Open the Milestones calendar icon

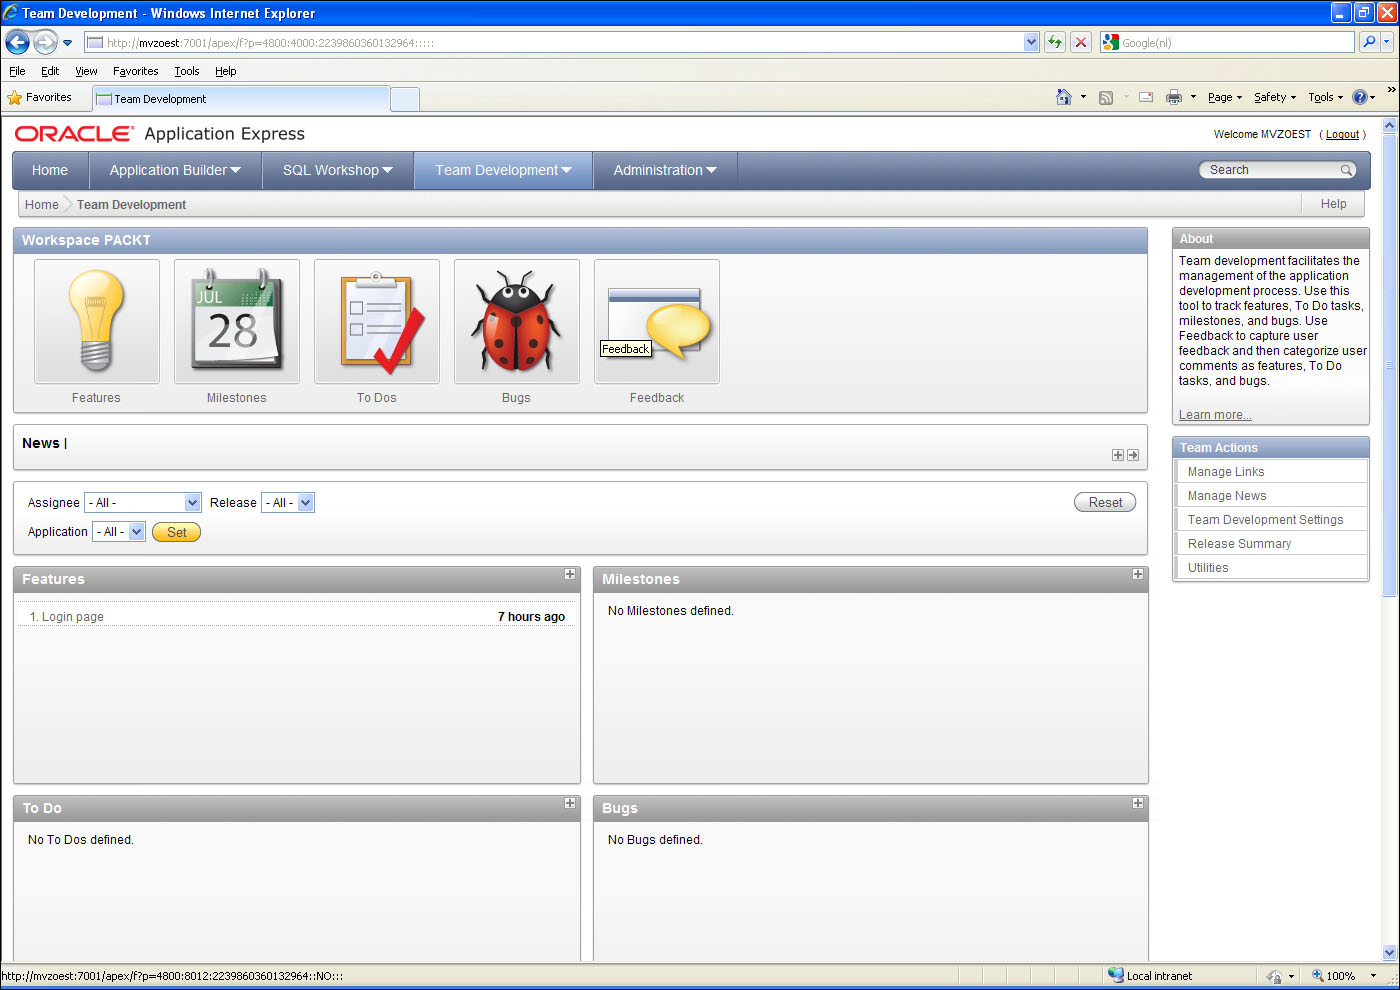237,321
